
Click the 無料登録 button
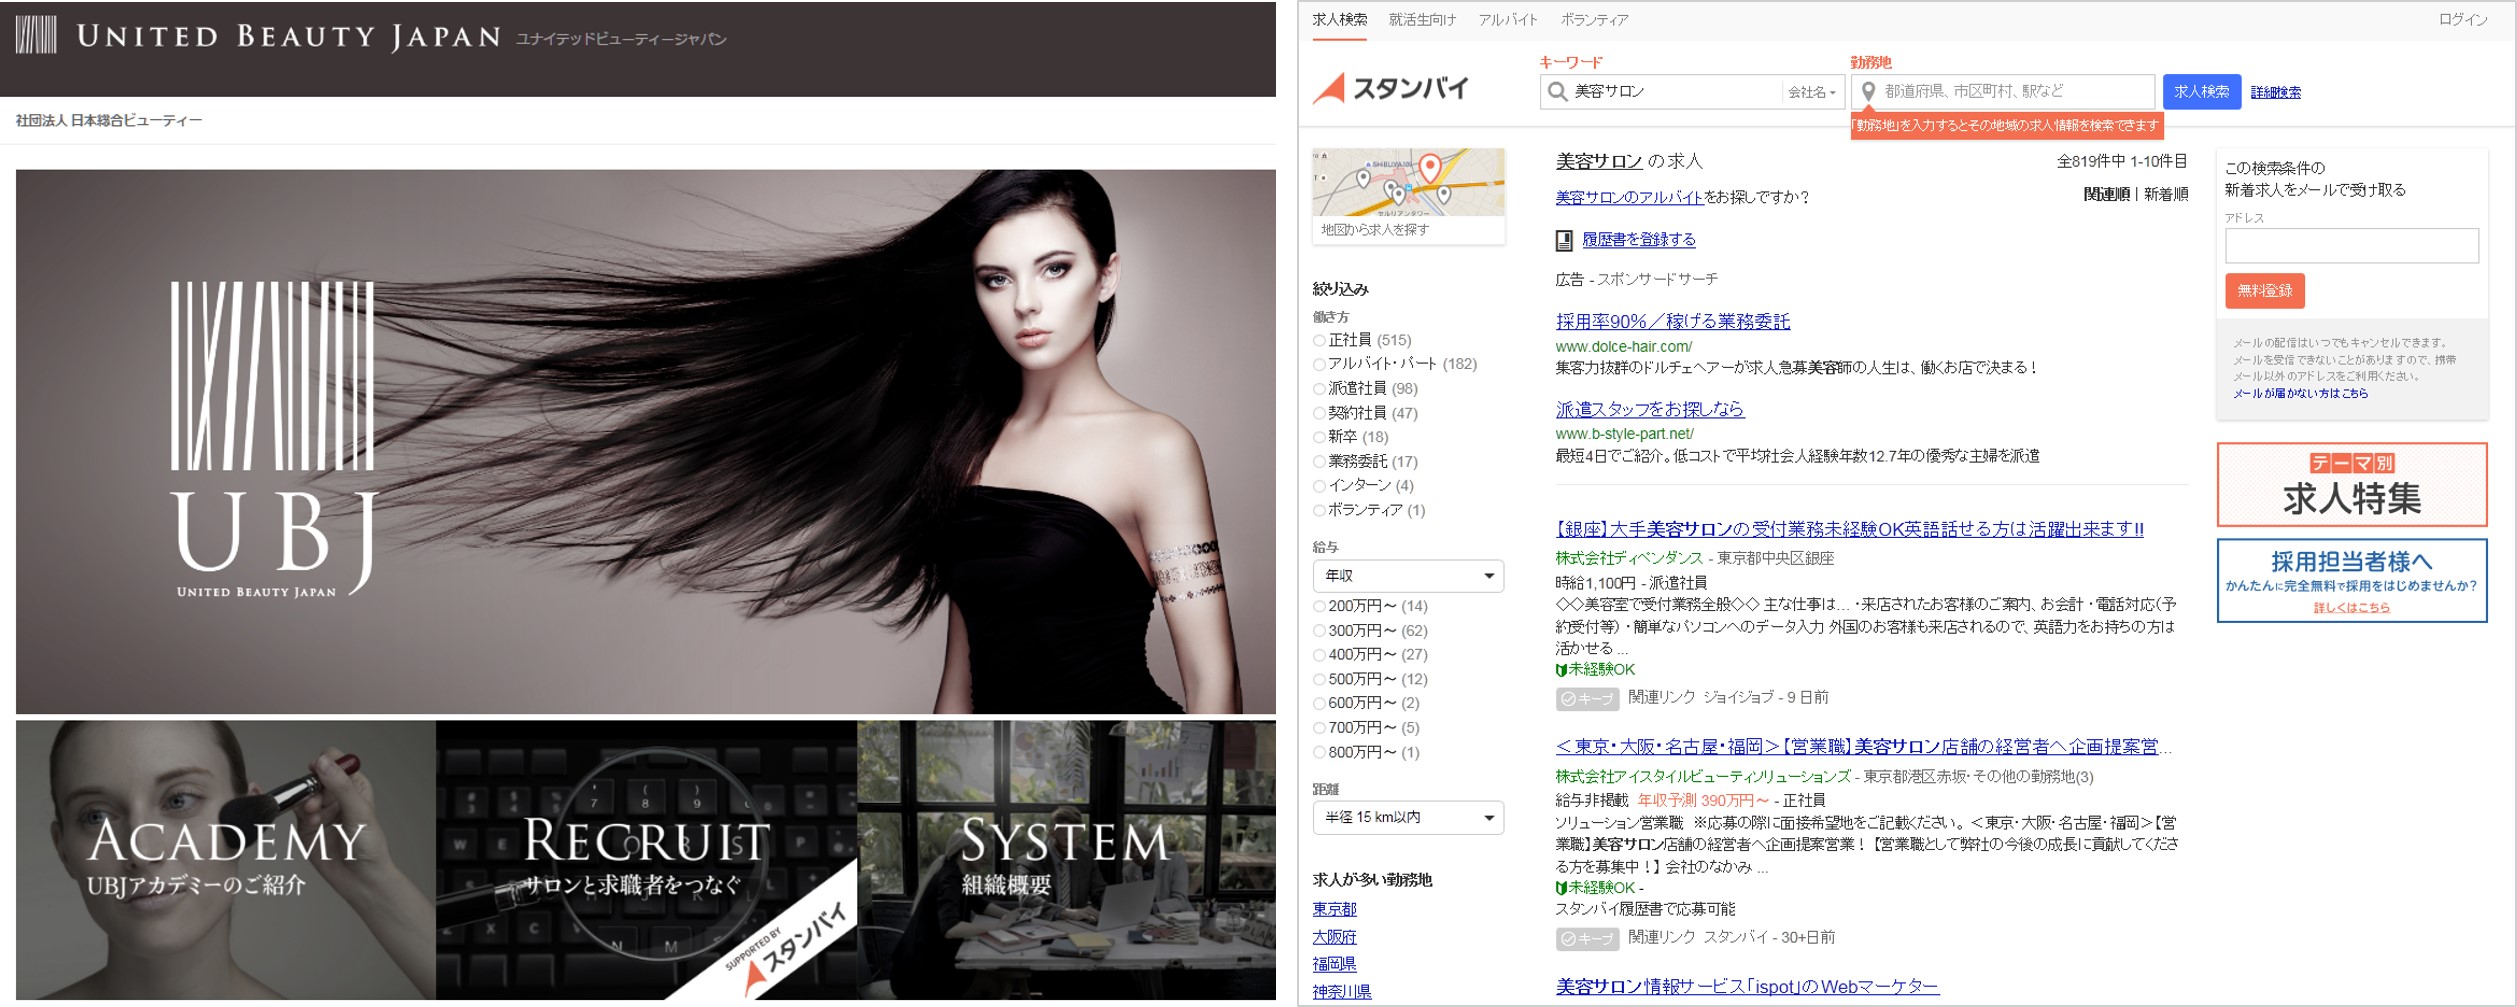click(2264, 291)
